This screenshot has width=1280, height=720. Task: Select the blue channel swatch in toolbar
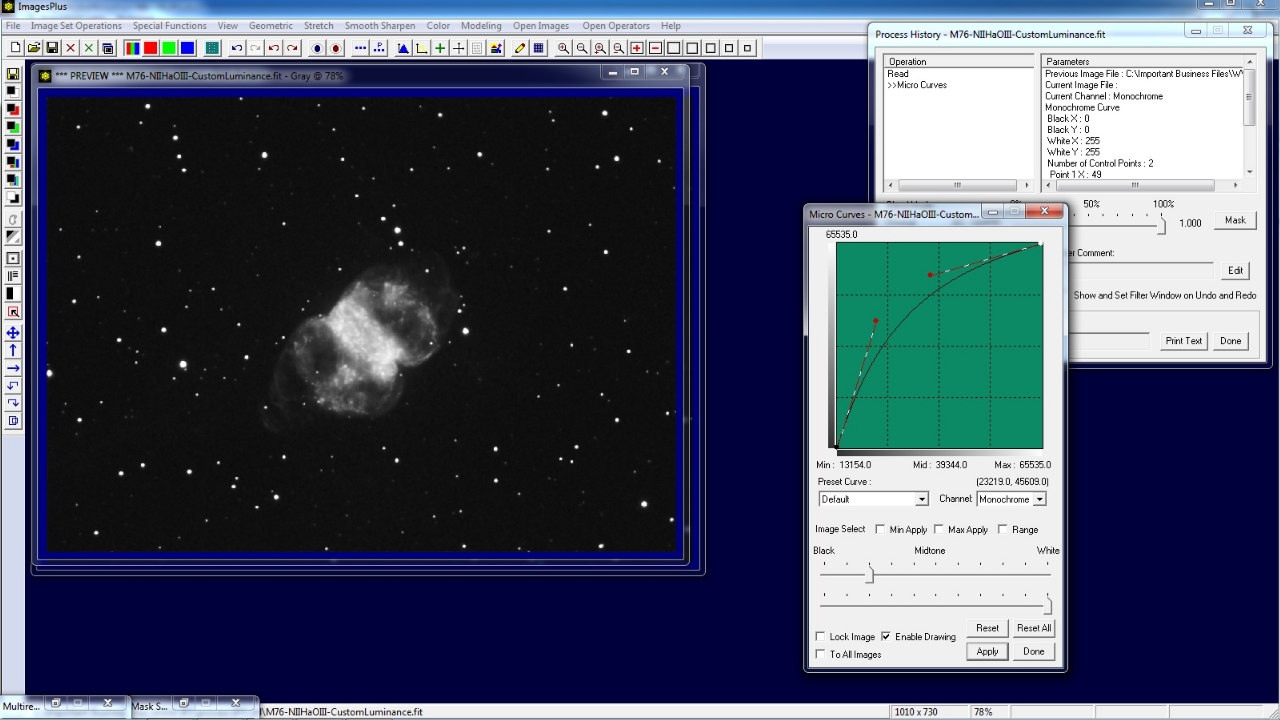pyautogui.click(x=187, y=48)
